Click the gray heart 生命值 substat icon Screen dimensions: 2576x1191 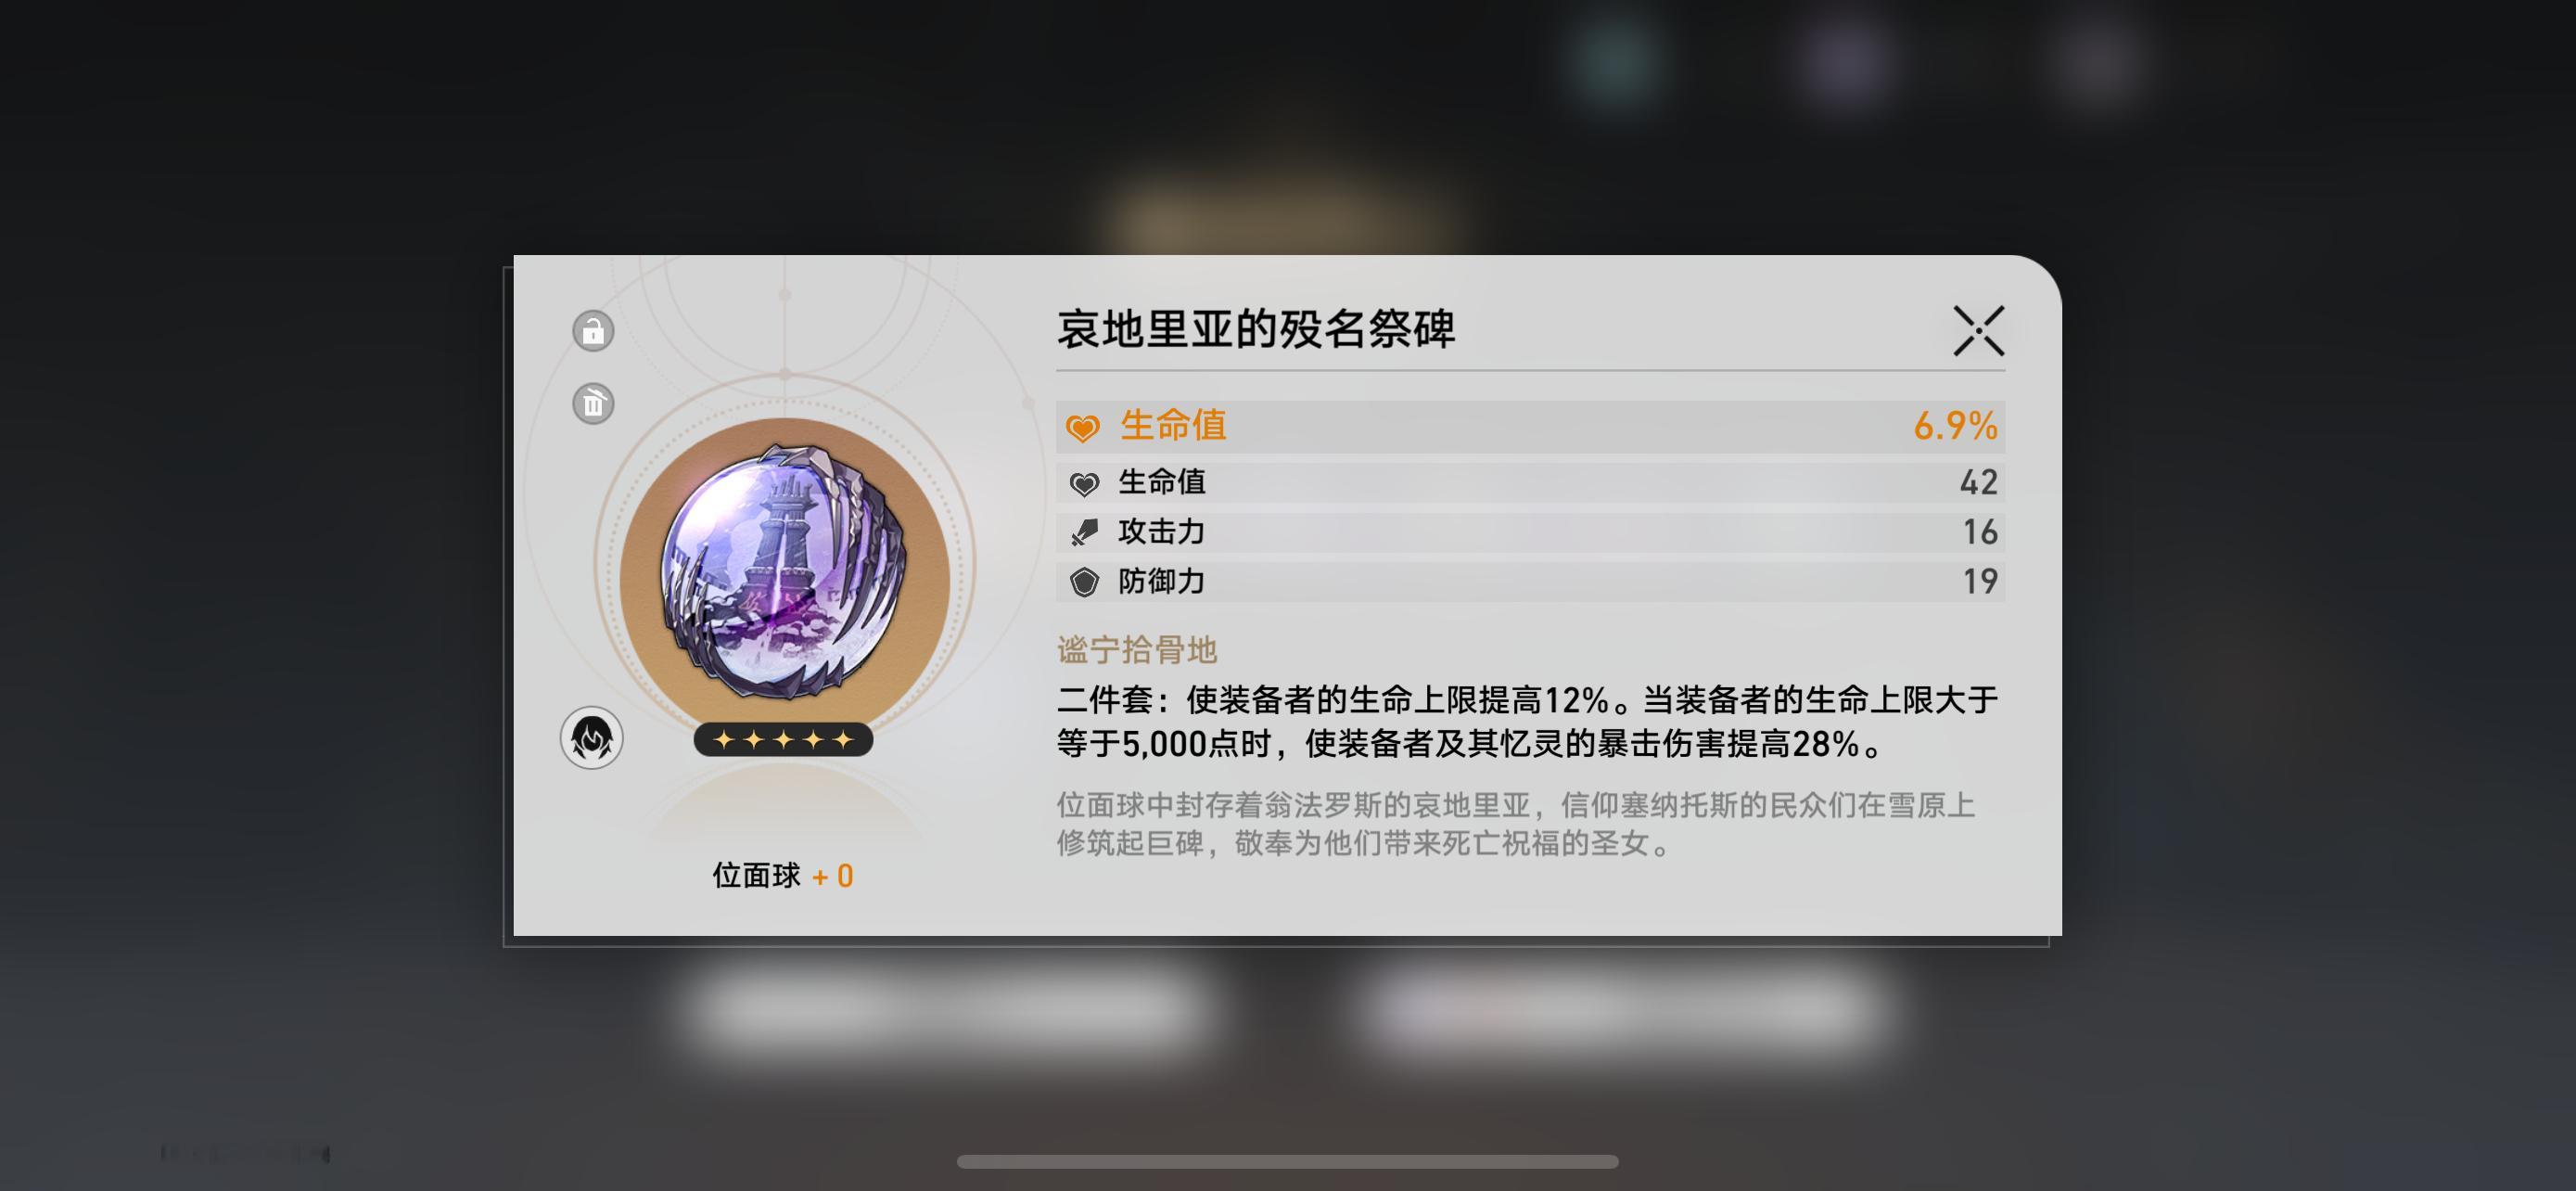pyautogui.click(x=1084, y=484)
